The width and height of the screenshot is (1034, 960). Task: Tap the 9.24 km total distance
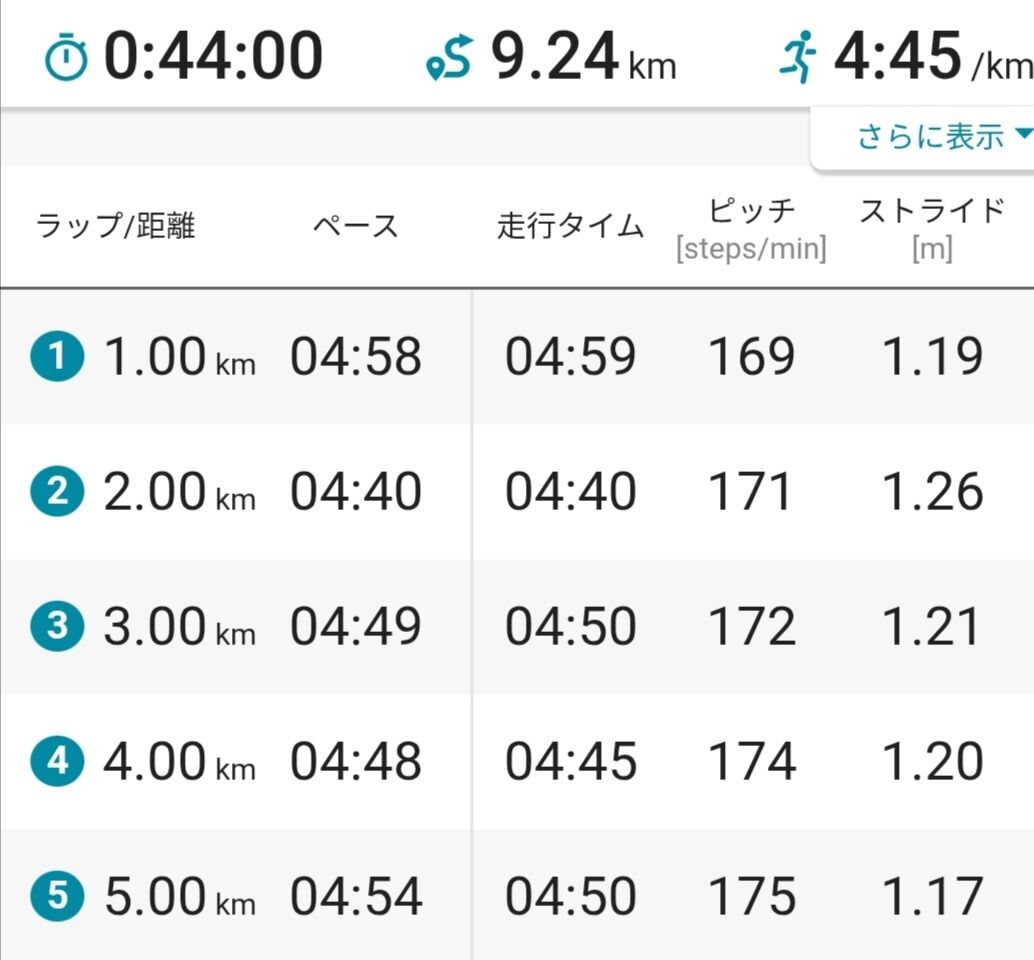tap(584, 57)
